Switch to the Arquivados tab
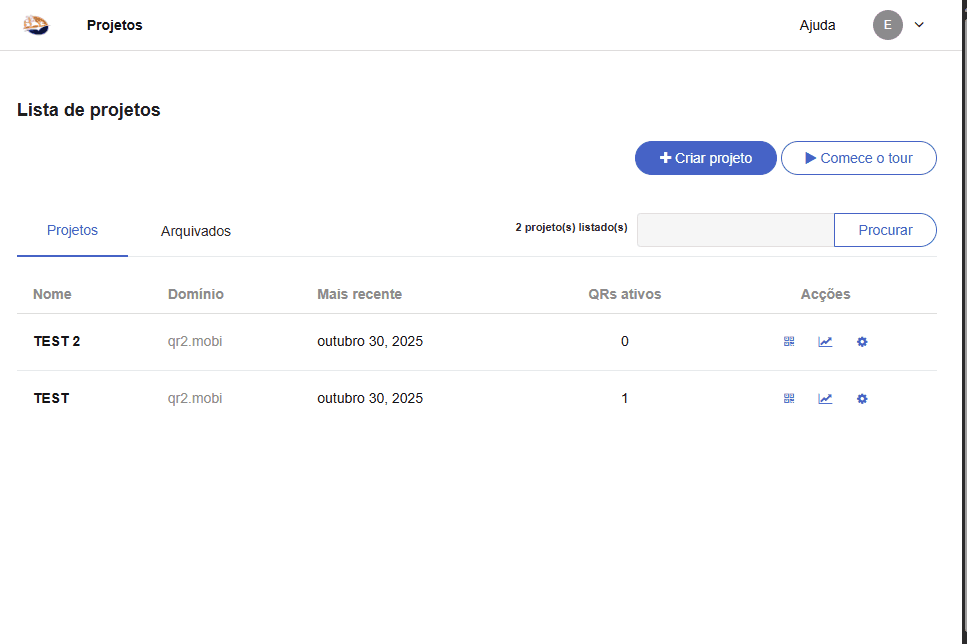Viewport: 967px width, 644px height. click(196, 231)
